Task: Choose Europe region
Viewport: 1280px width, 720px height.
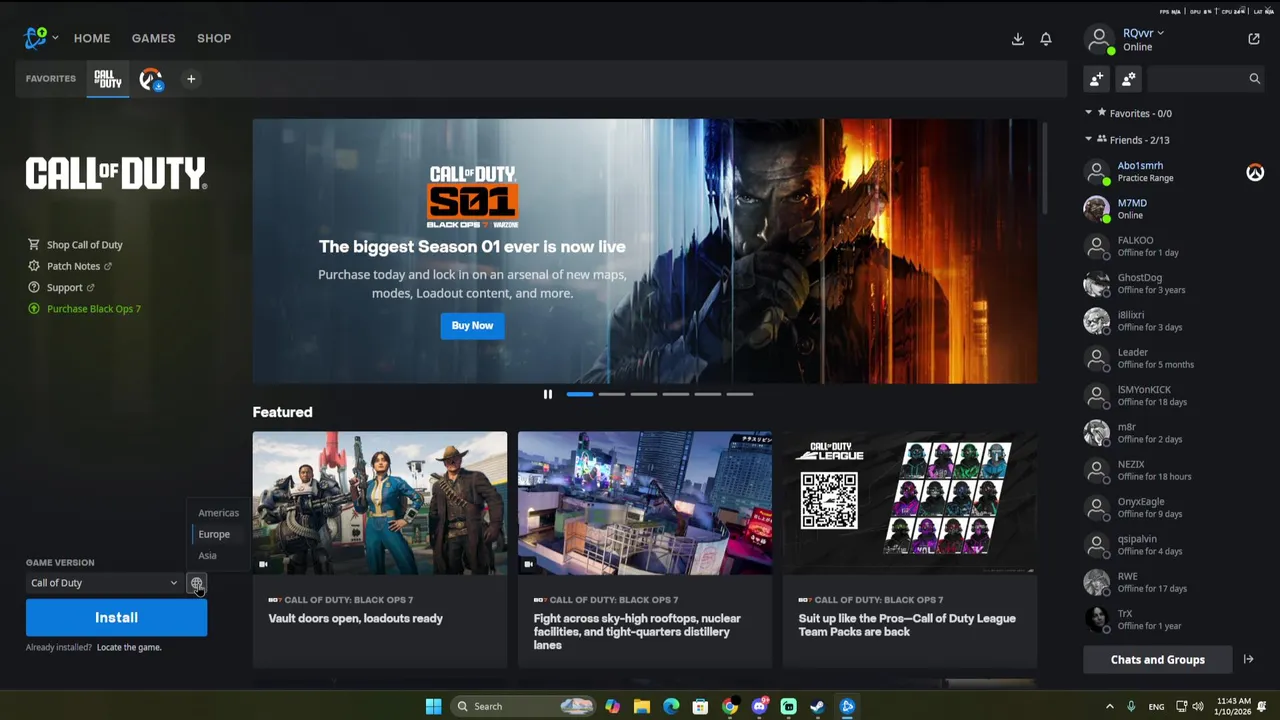Action: (214, 534)
